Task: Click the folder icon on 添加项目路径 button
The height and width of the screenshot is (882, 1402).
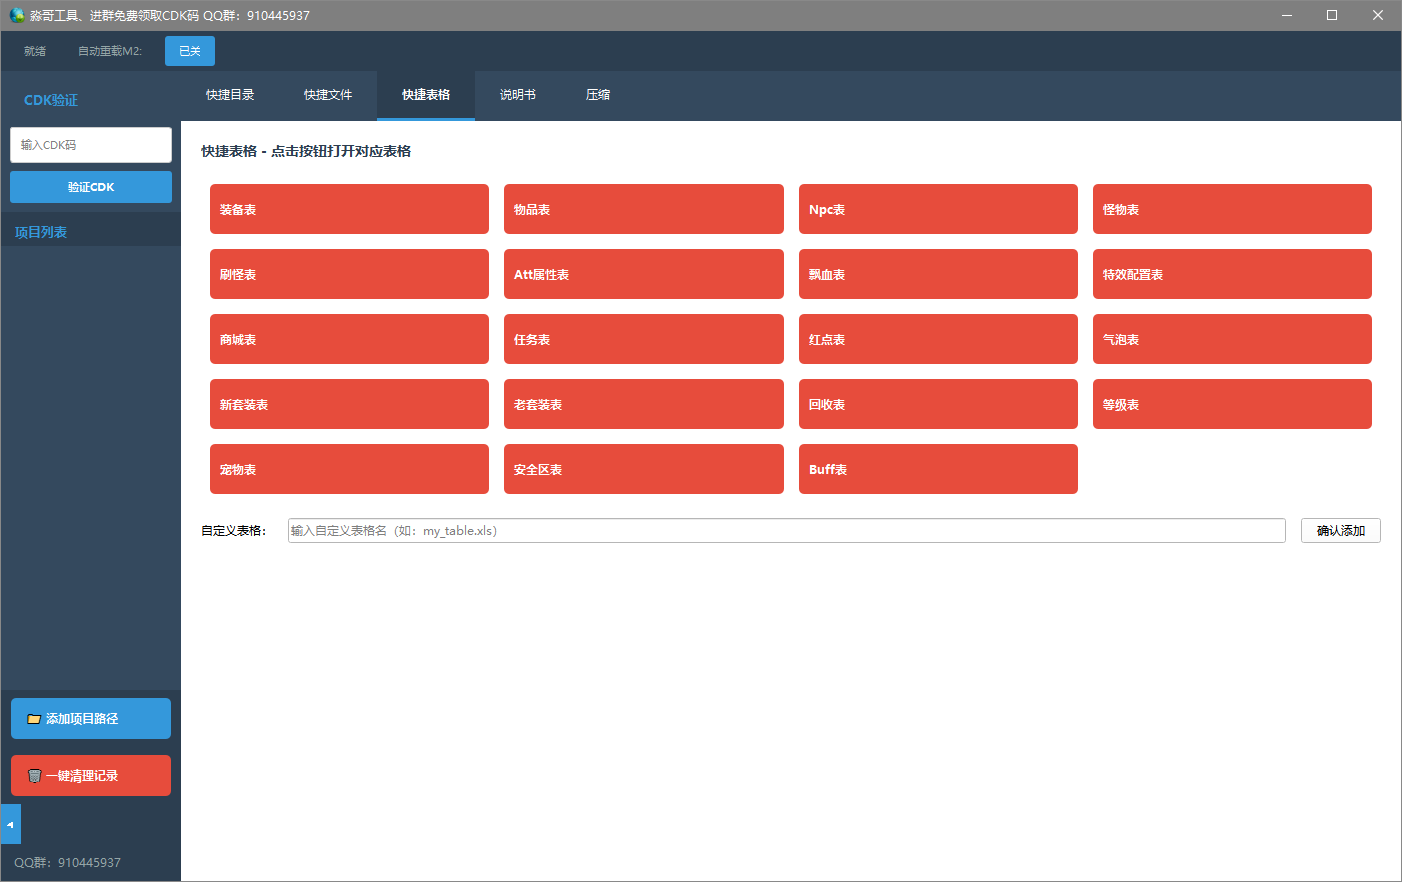Action: click(33, 718)
